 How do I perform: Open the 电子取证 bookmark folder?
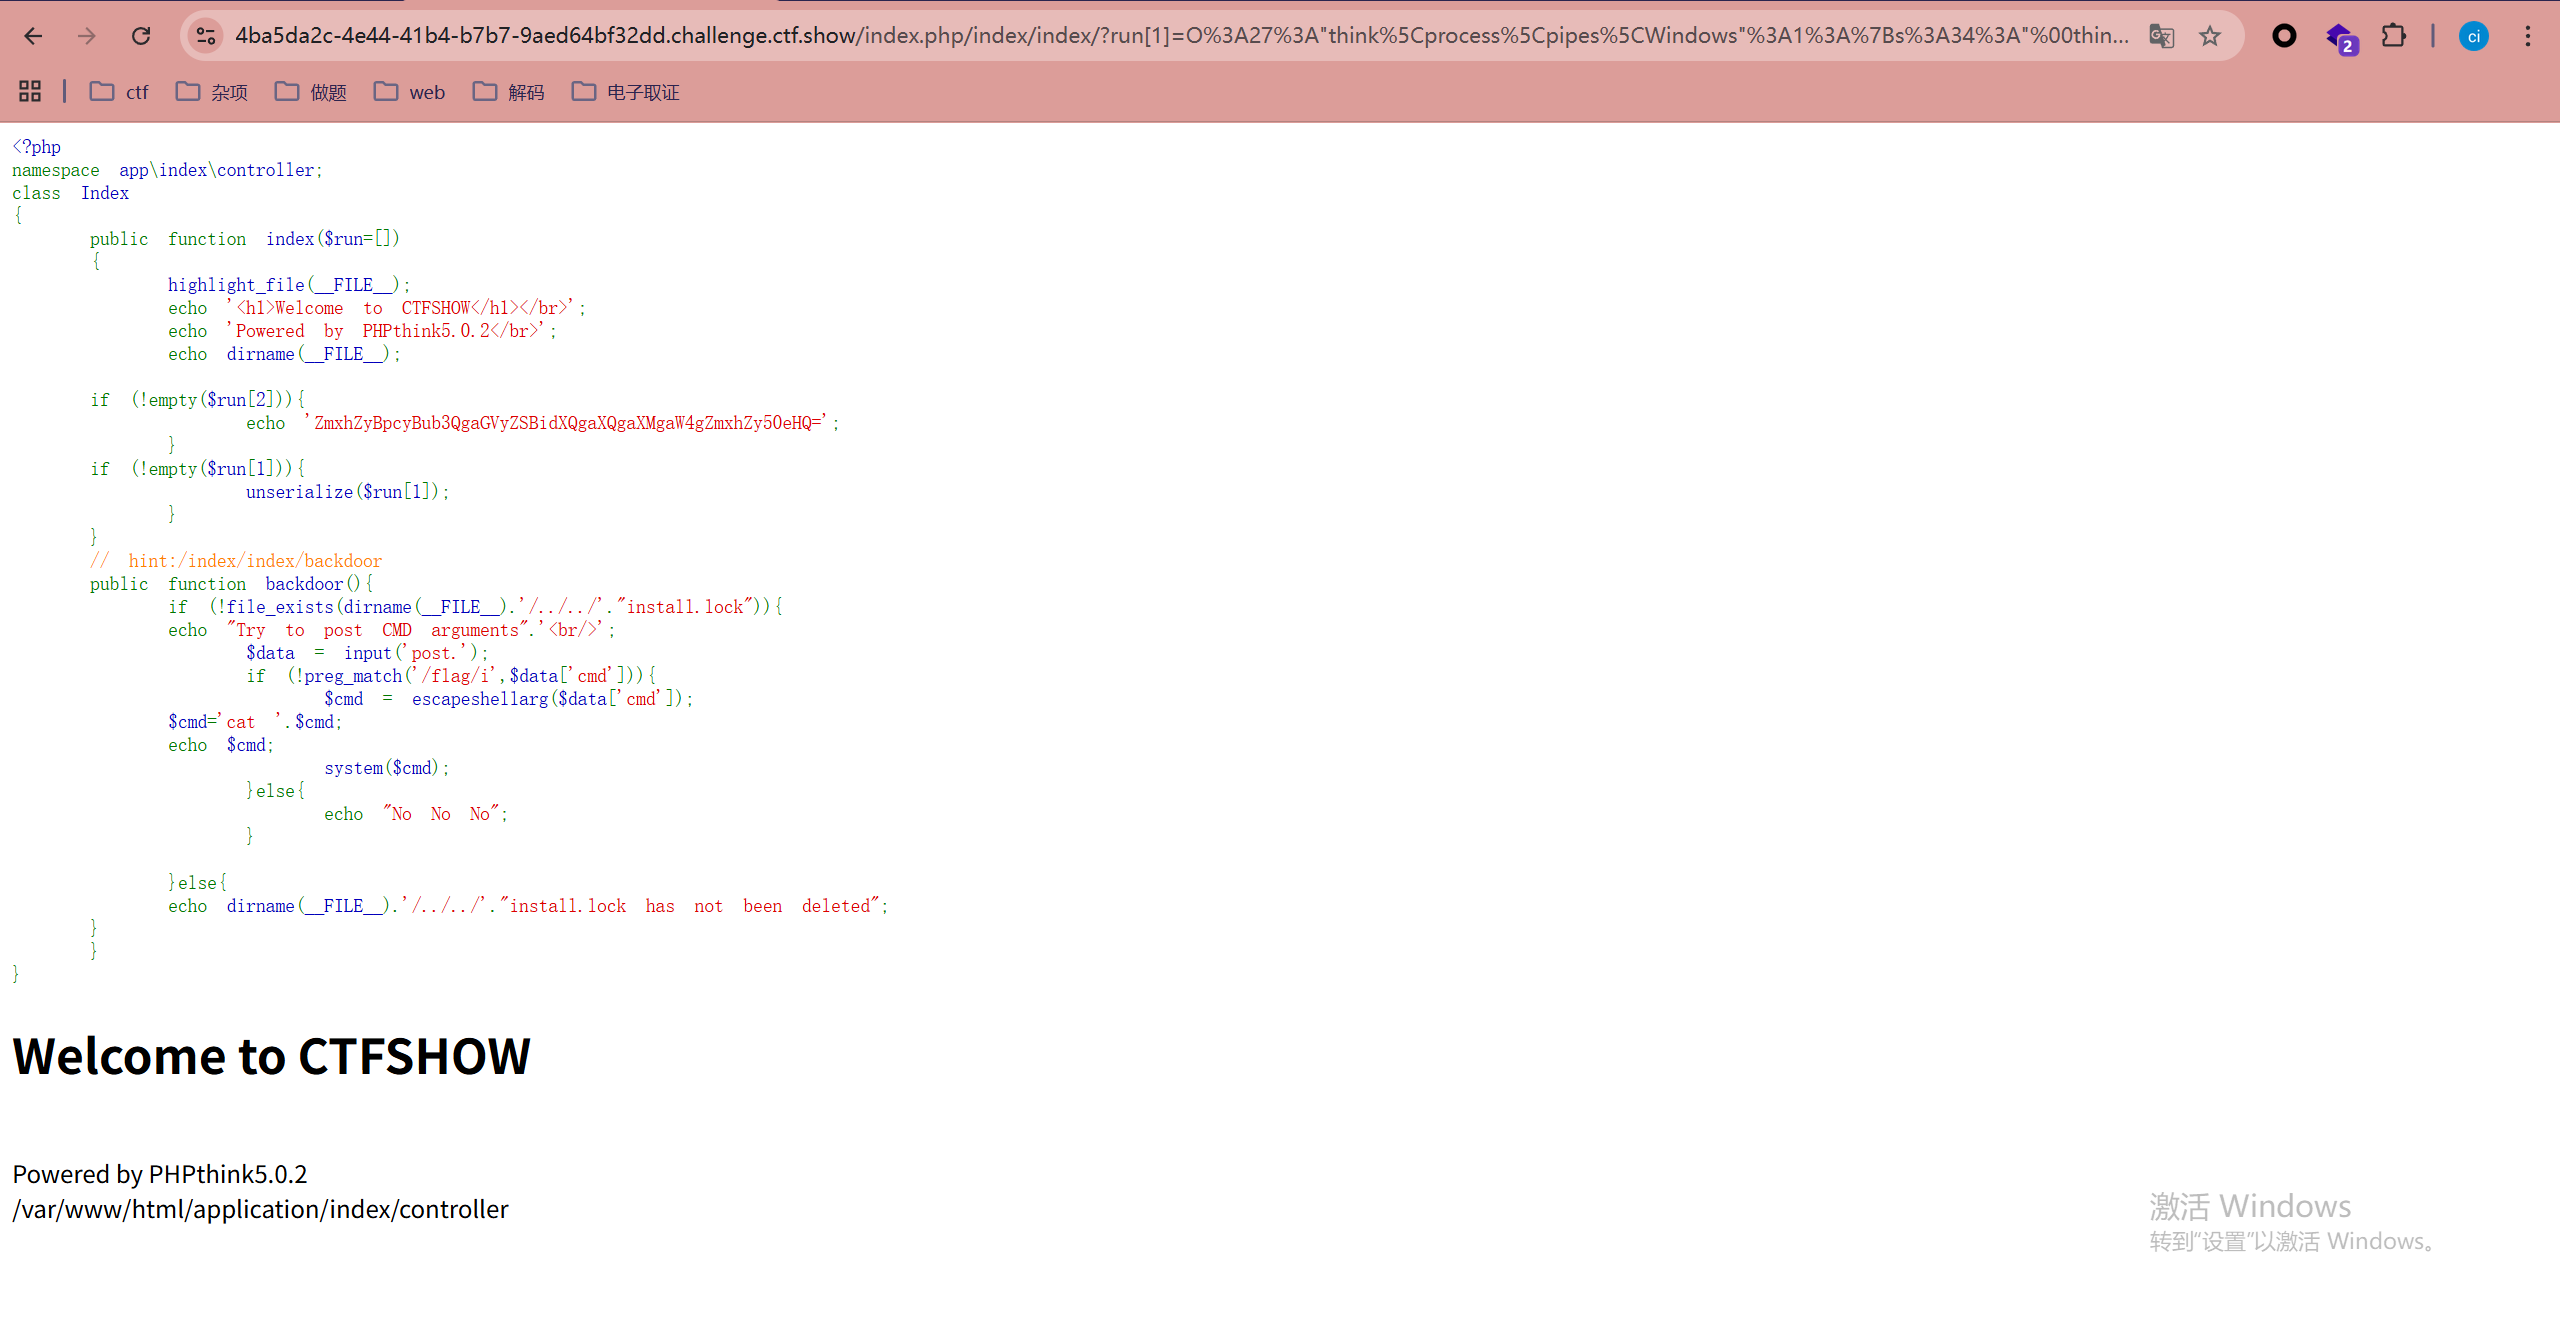click(626, 92)
